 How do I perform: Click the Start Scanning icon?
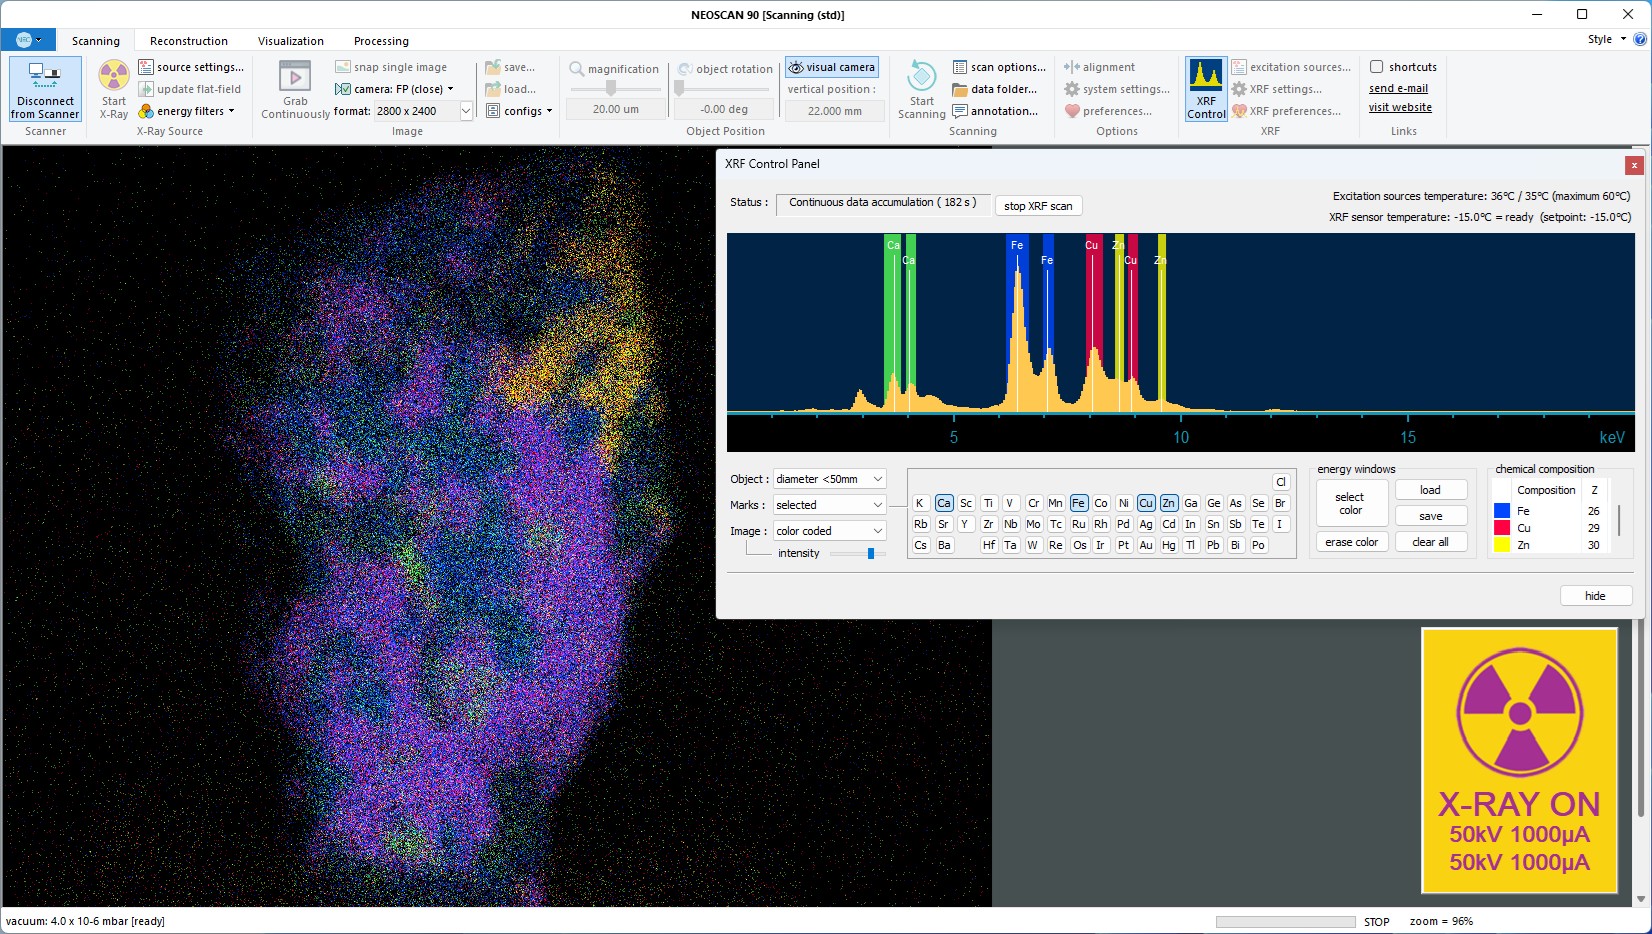tap(921, 76)
